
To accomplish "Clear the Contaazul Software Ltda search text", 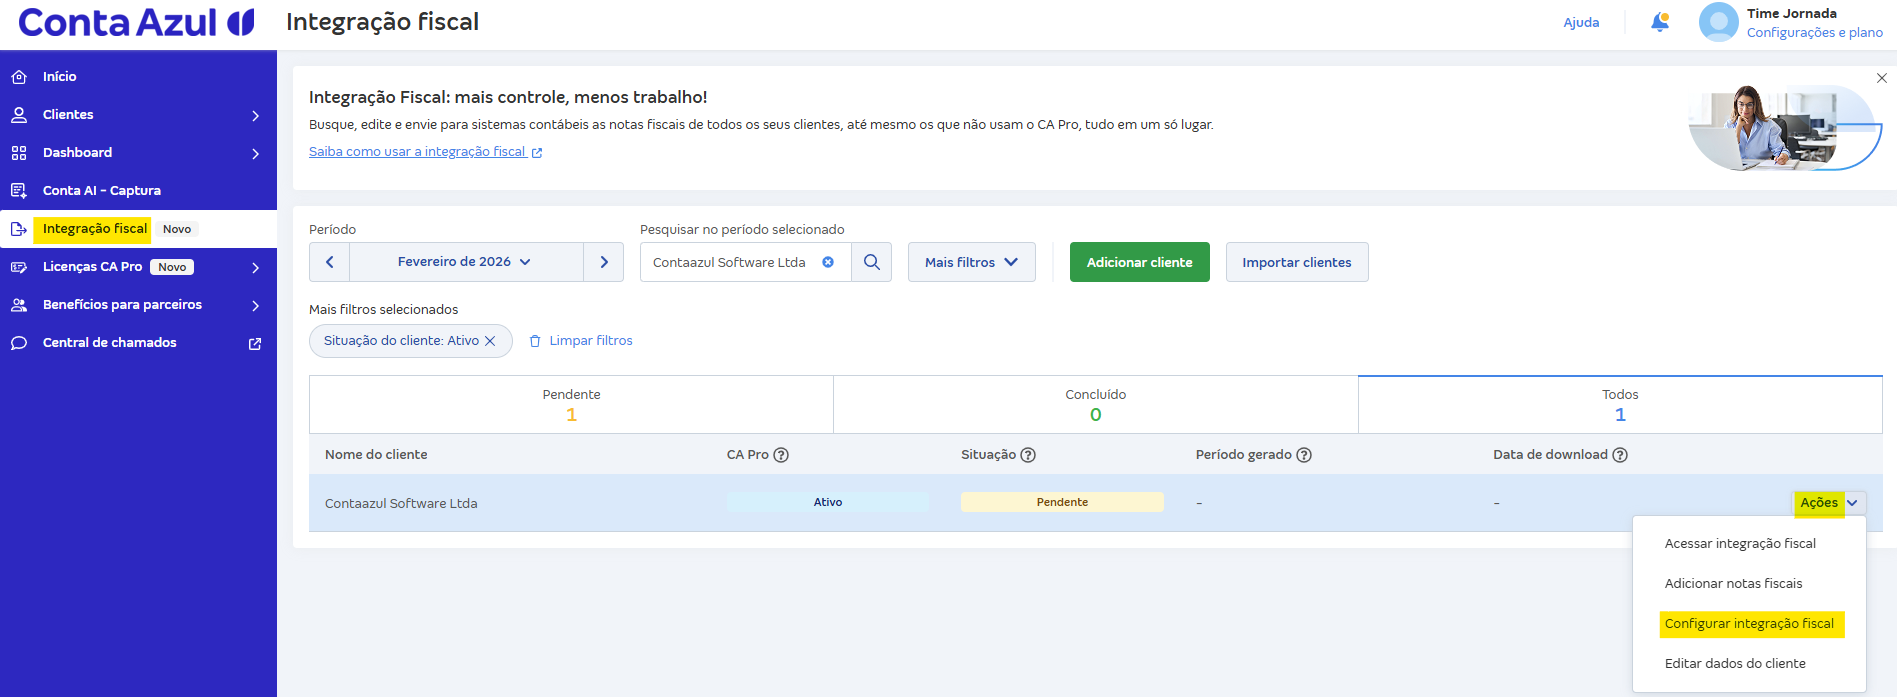I will click(x=828, y=262).
